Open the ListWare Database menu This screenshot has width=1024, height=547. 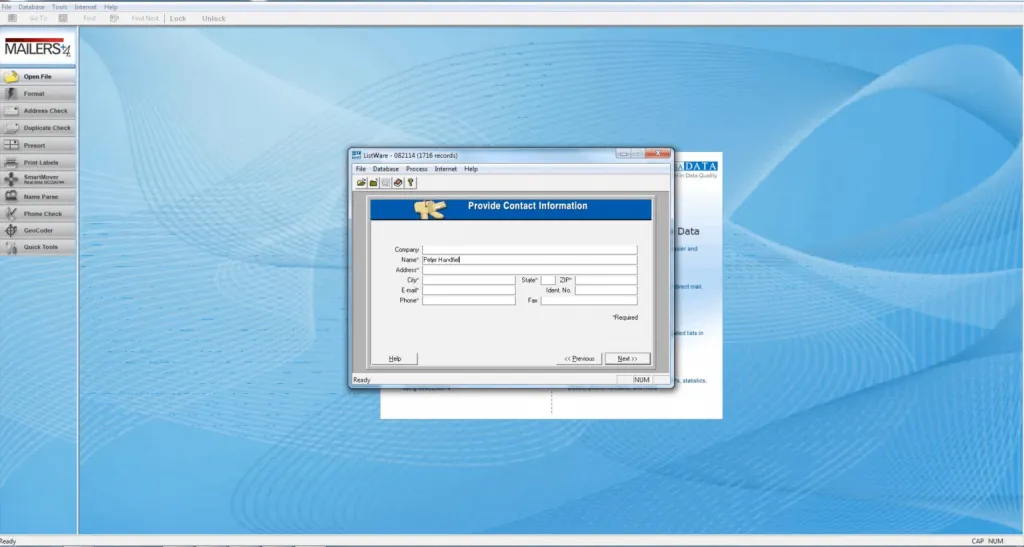click(385, 169)
